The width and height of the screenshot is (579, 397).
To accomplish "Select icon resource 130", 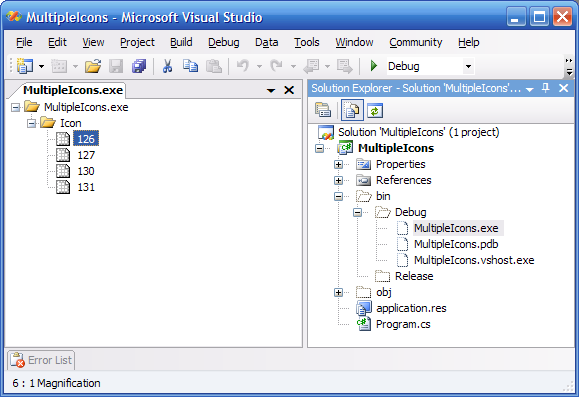I will click(86, 171).
